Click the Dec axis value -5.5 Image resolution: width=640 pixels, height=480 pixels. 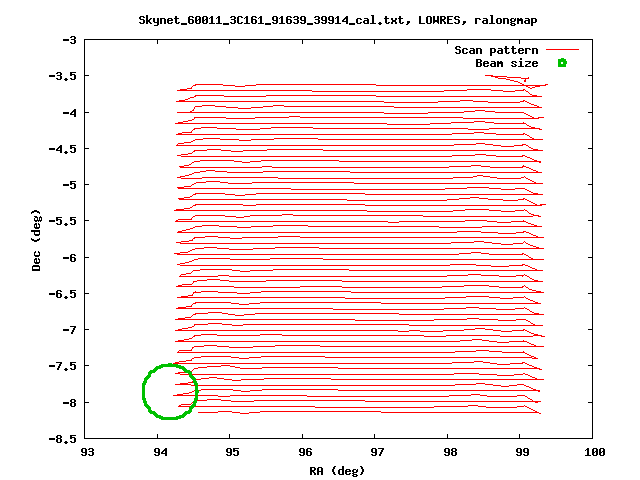coord(62,221)
